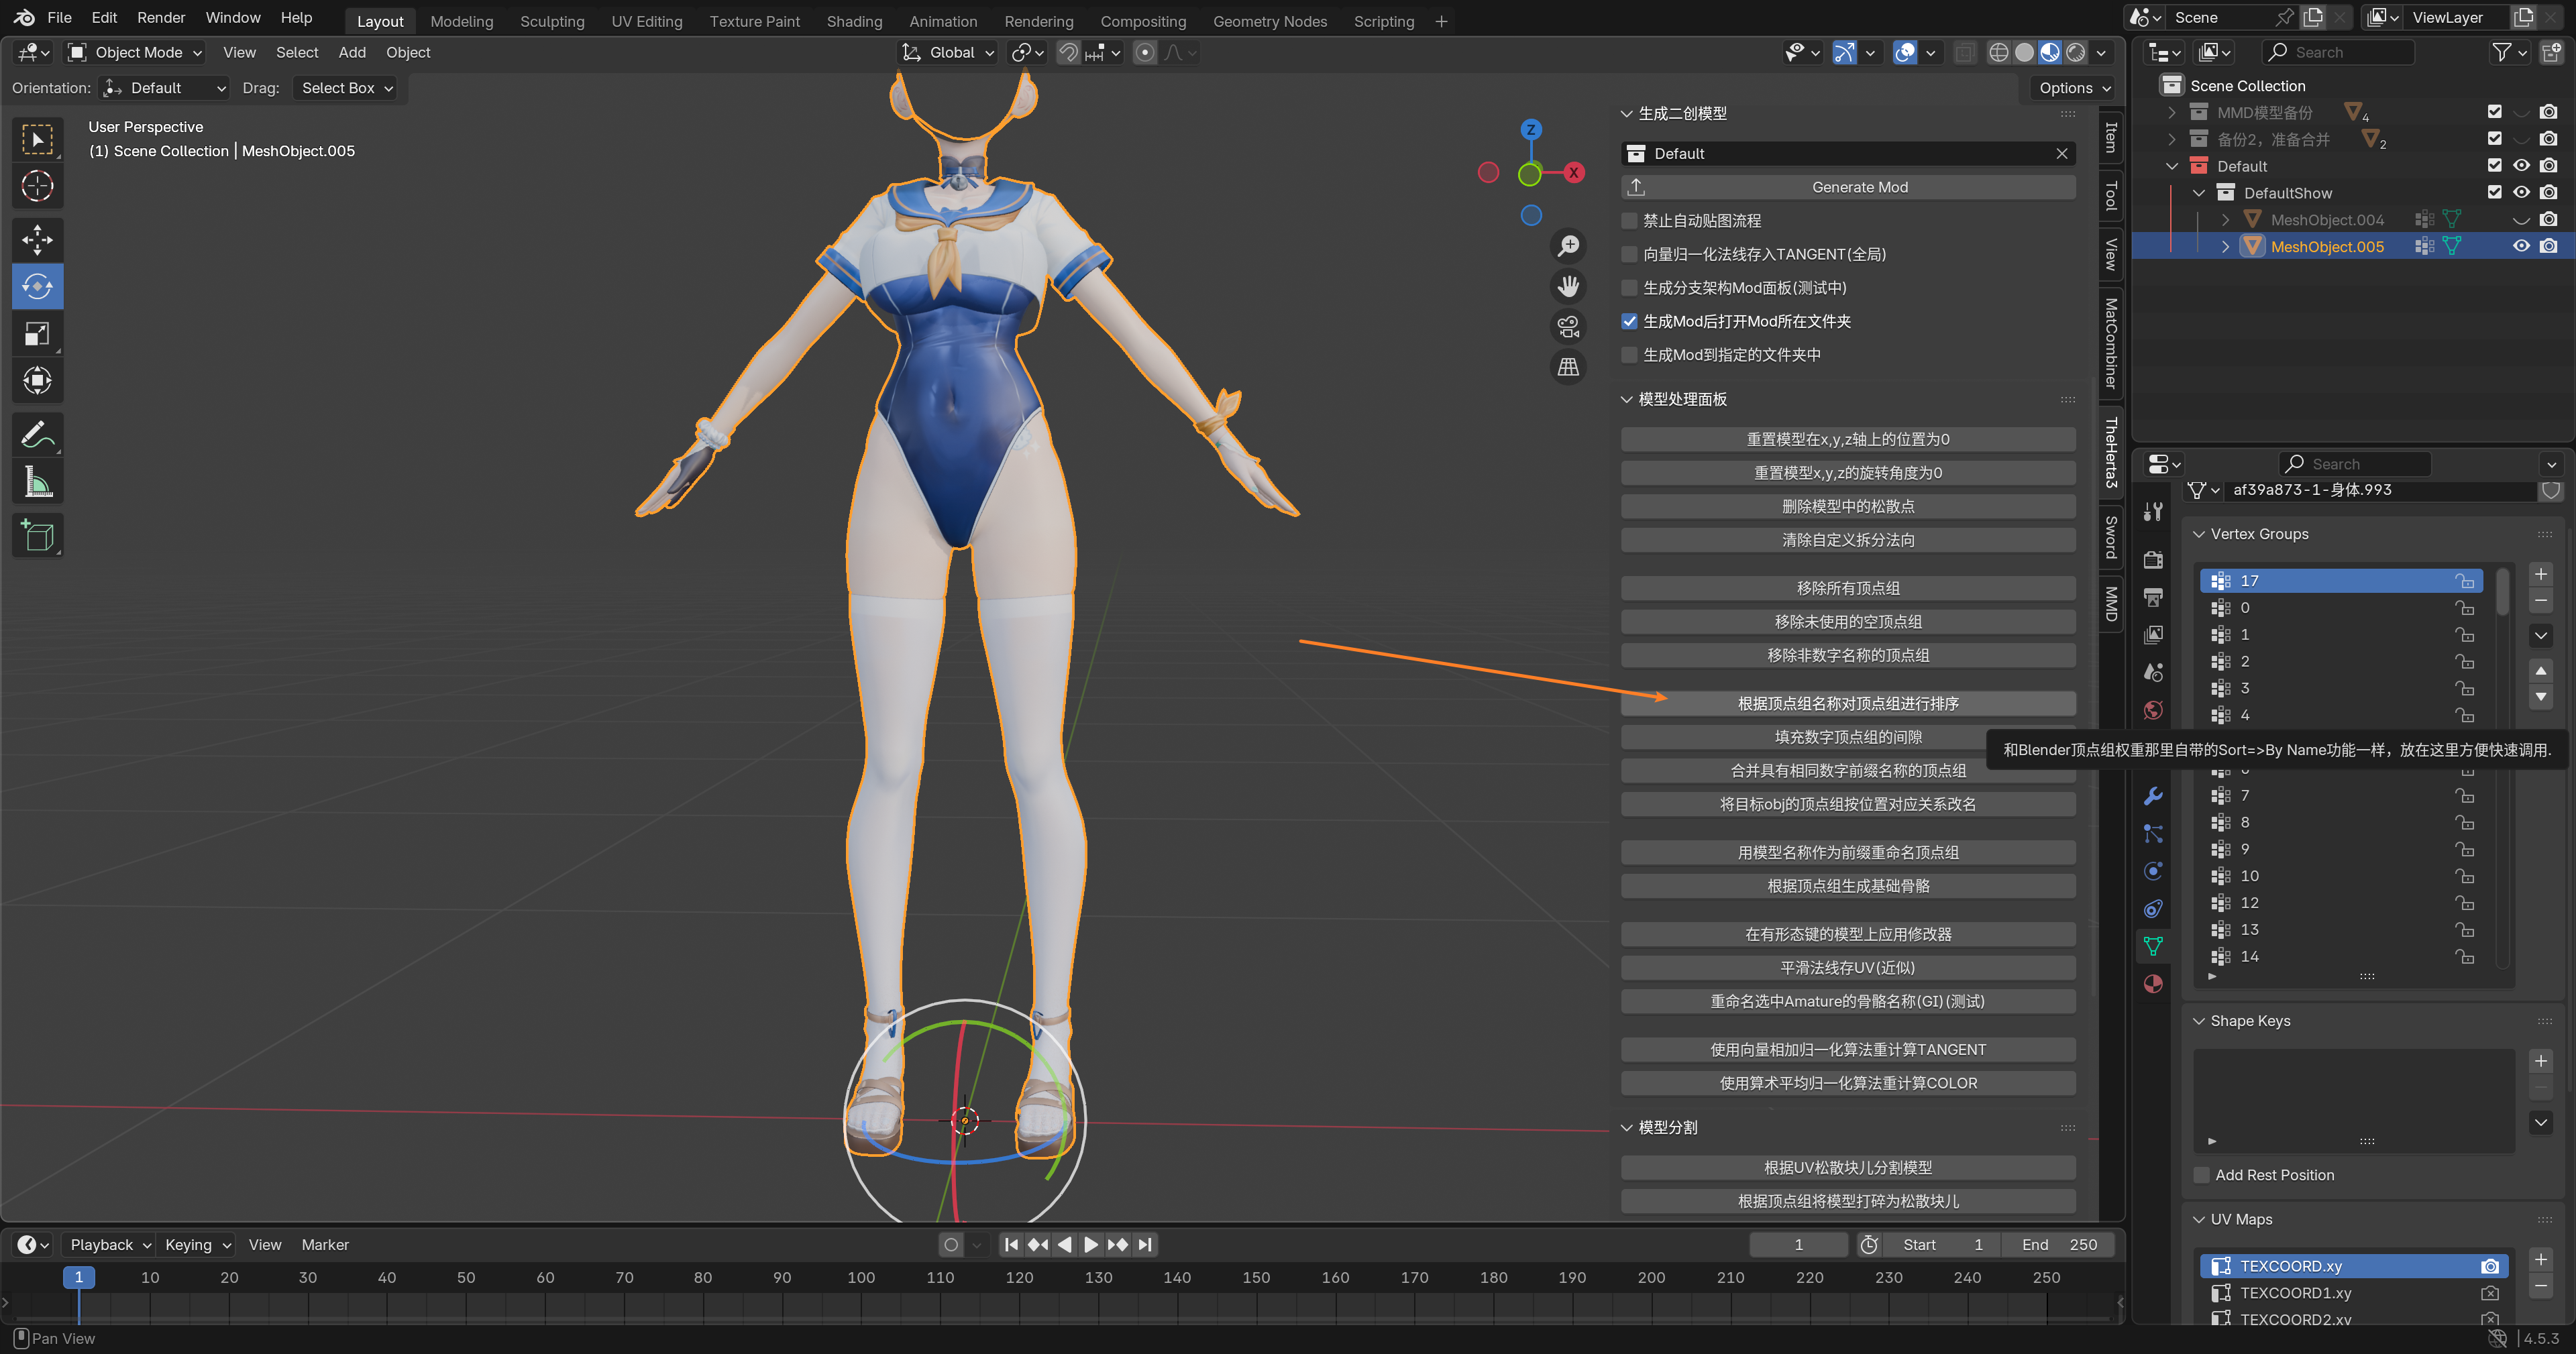
Task: Enable 生成Mod到指定的文件夹中 checkbox
Action: point(1630,355)
